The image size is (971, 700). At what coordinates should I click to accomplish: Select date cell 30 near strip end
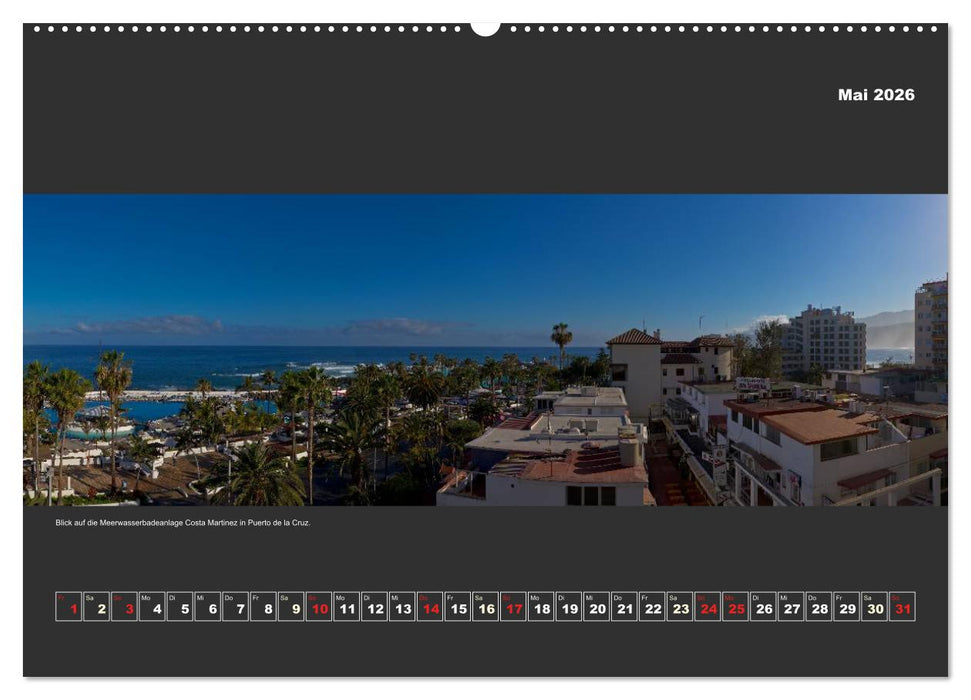[875, 606]
